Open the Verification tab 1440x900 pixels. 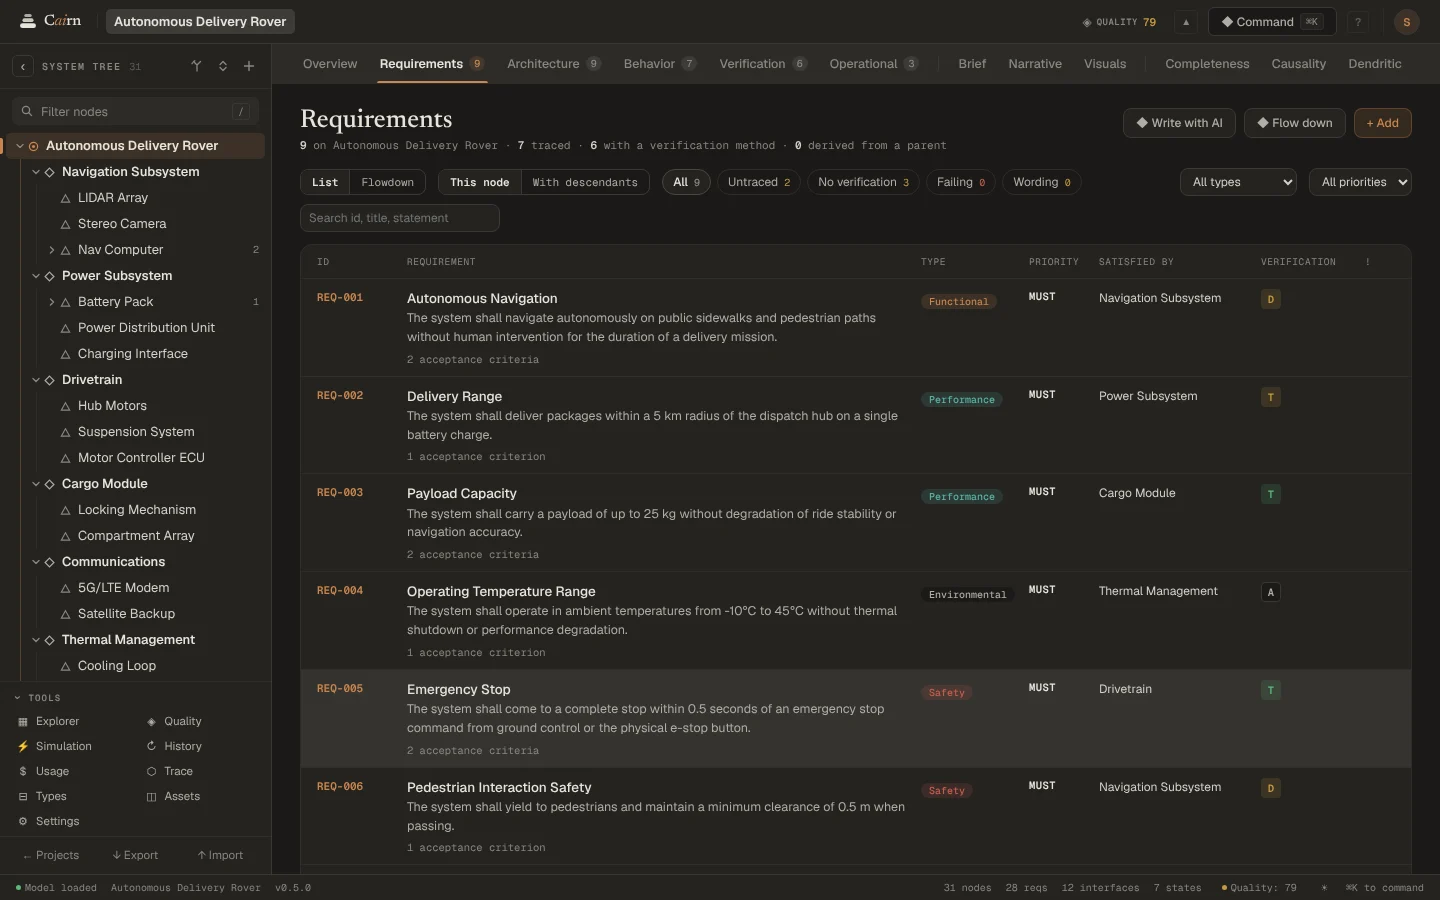coord(762,64)
